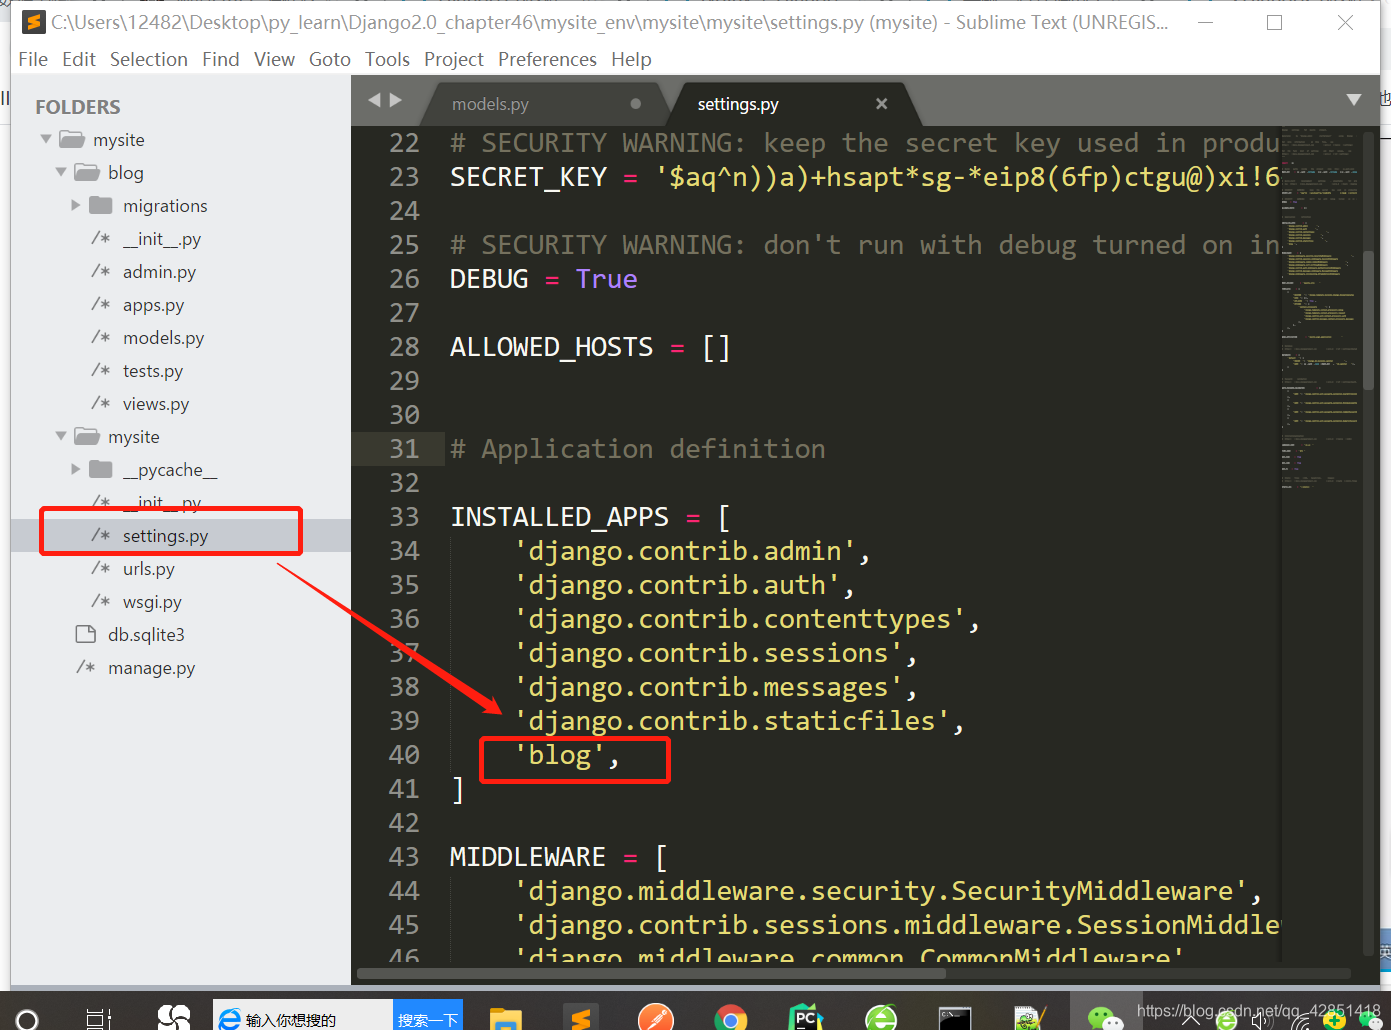Screen dimensions: 1391x1030
Task: Collapse the blog folder triangle
Action: click(x=61, y=172)
